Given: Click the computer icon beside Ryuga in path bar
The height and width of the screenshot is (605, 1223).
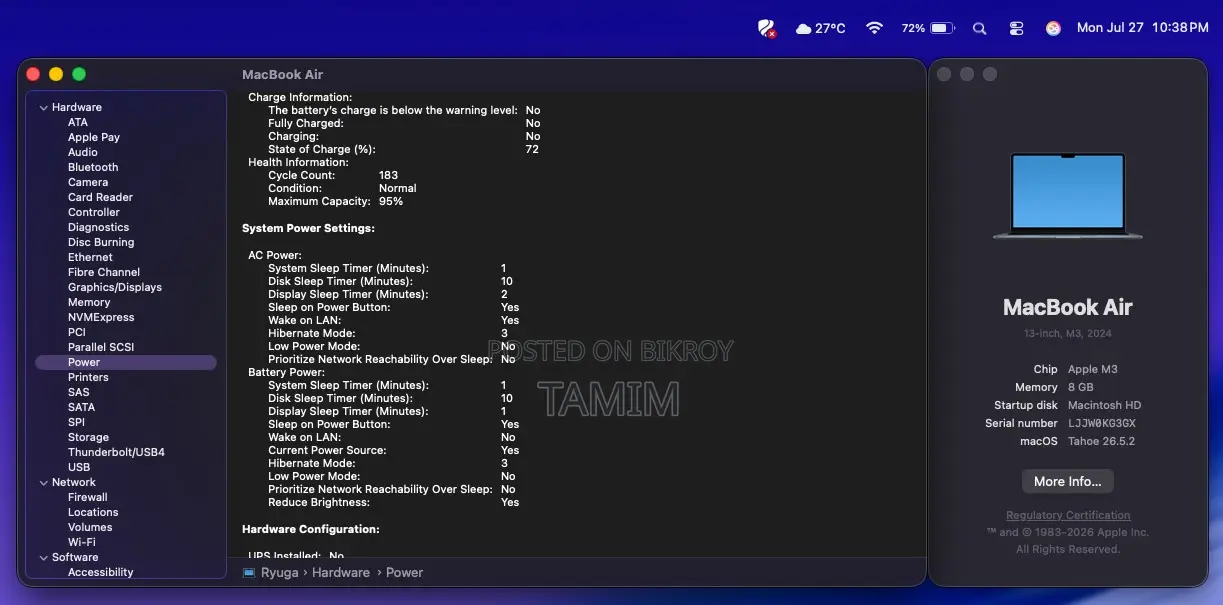Looking at the screenshot, I should (x=249, y=572).
